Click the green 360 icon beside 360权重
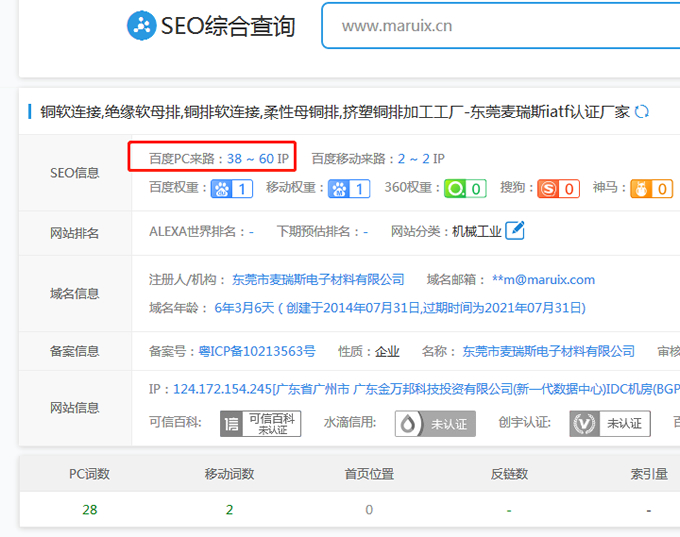This screenshot has height=537, width=680. click(455, 189)
